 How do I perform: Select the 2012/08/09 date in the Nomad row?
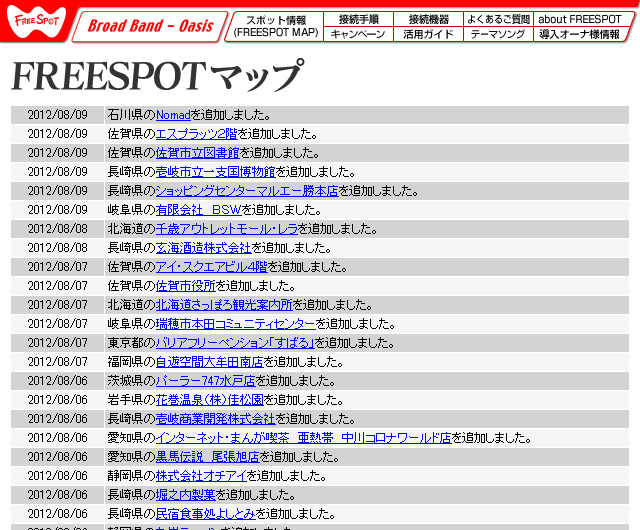58,115
